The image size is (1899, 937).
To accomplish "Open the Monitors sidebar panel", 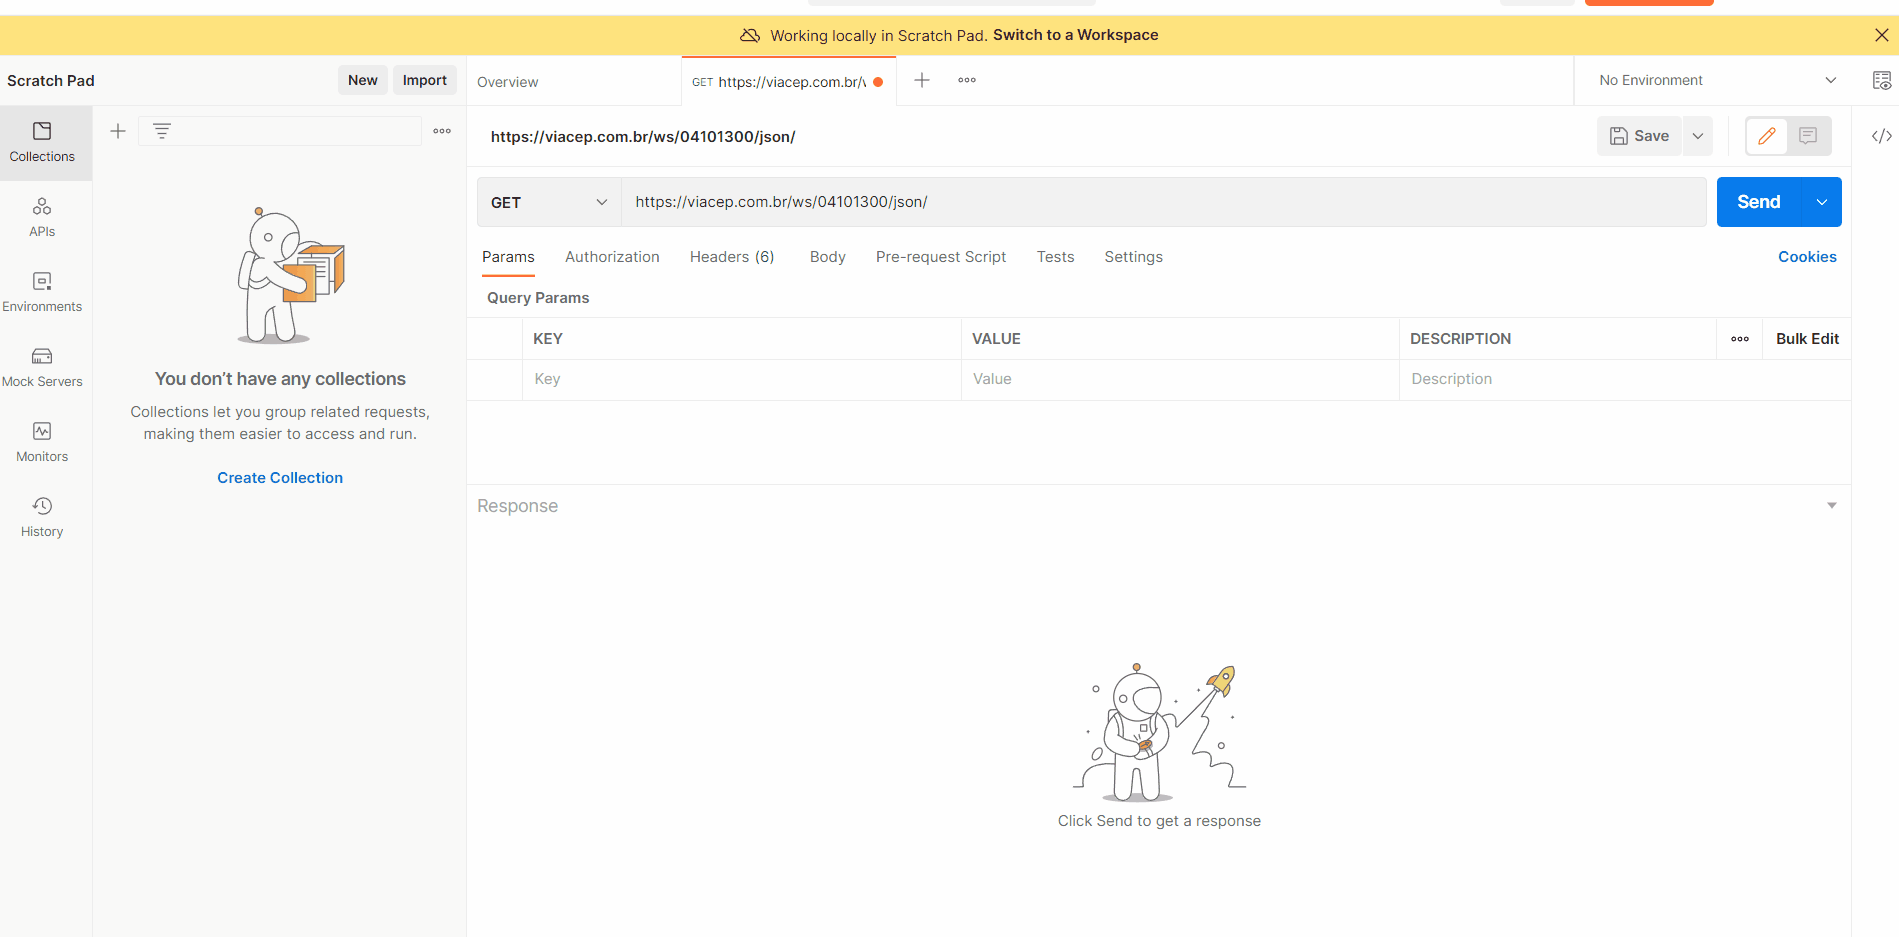I will click(x=42, y=442).
